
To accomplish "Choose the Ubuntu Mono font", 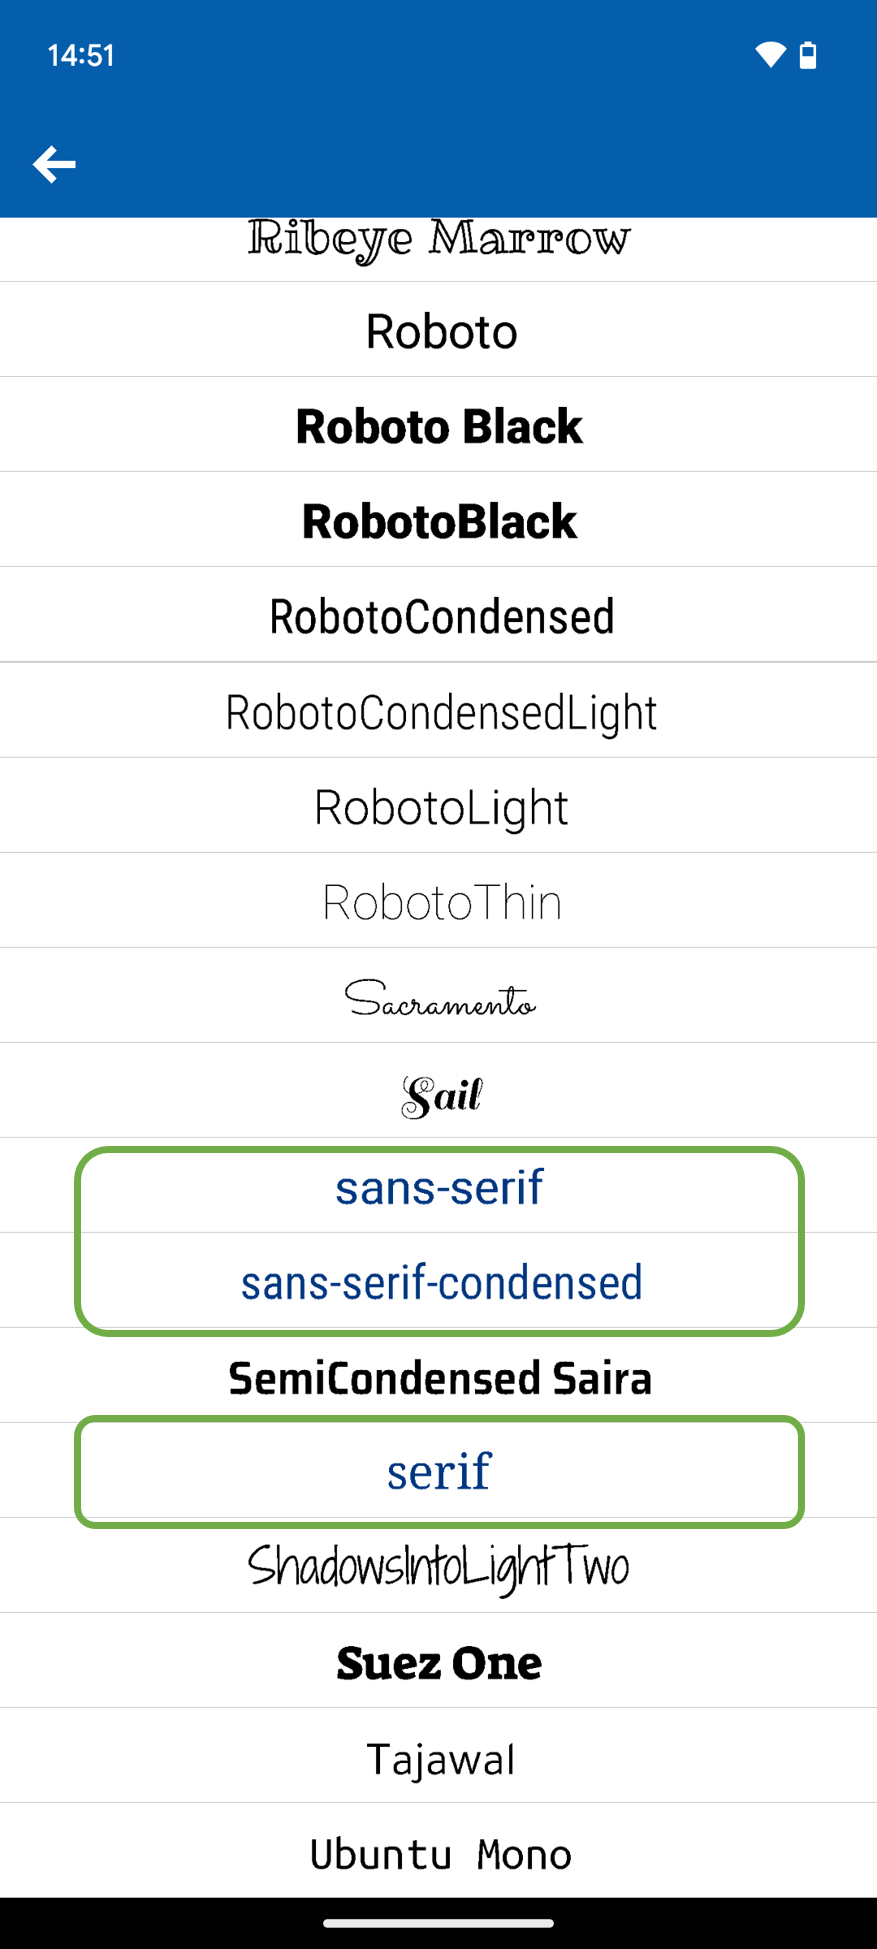I will (440, 1854).
